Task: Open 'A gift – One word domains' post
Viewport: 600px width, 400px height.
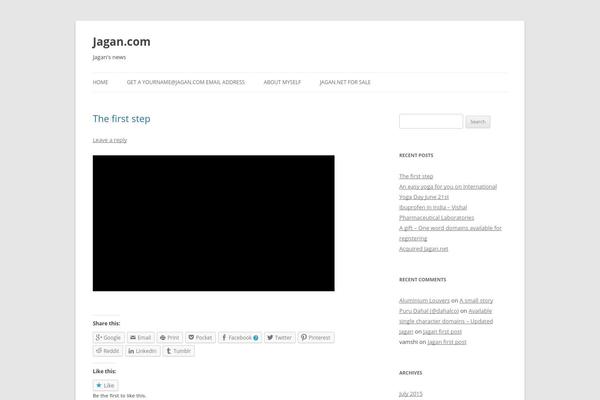Action: [x=450, y=233]
